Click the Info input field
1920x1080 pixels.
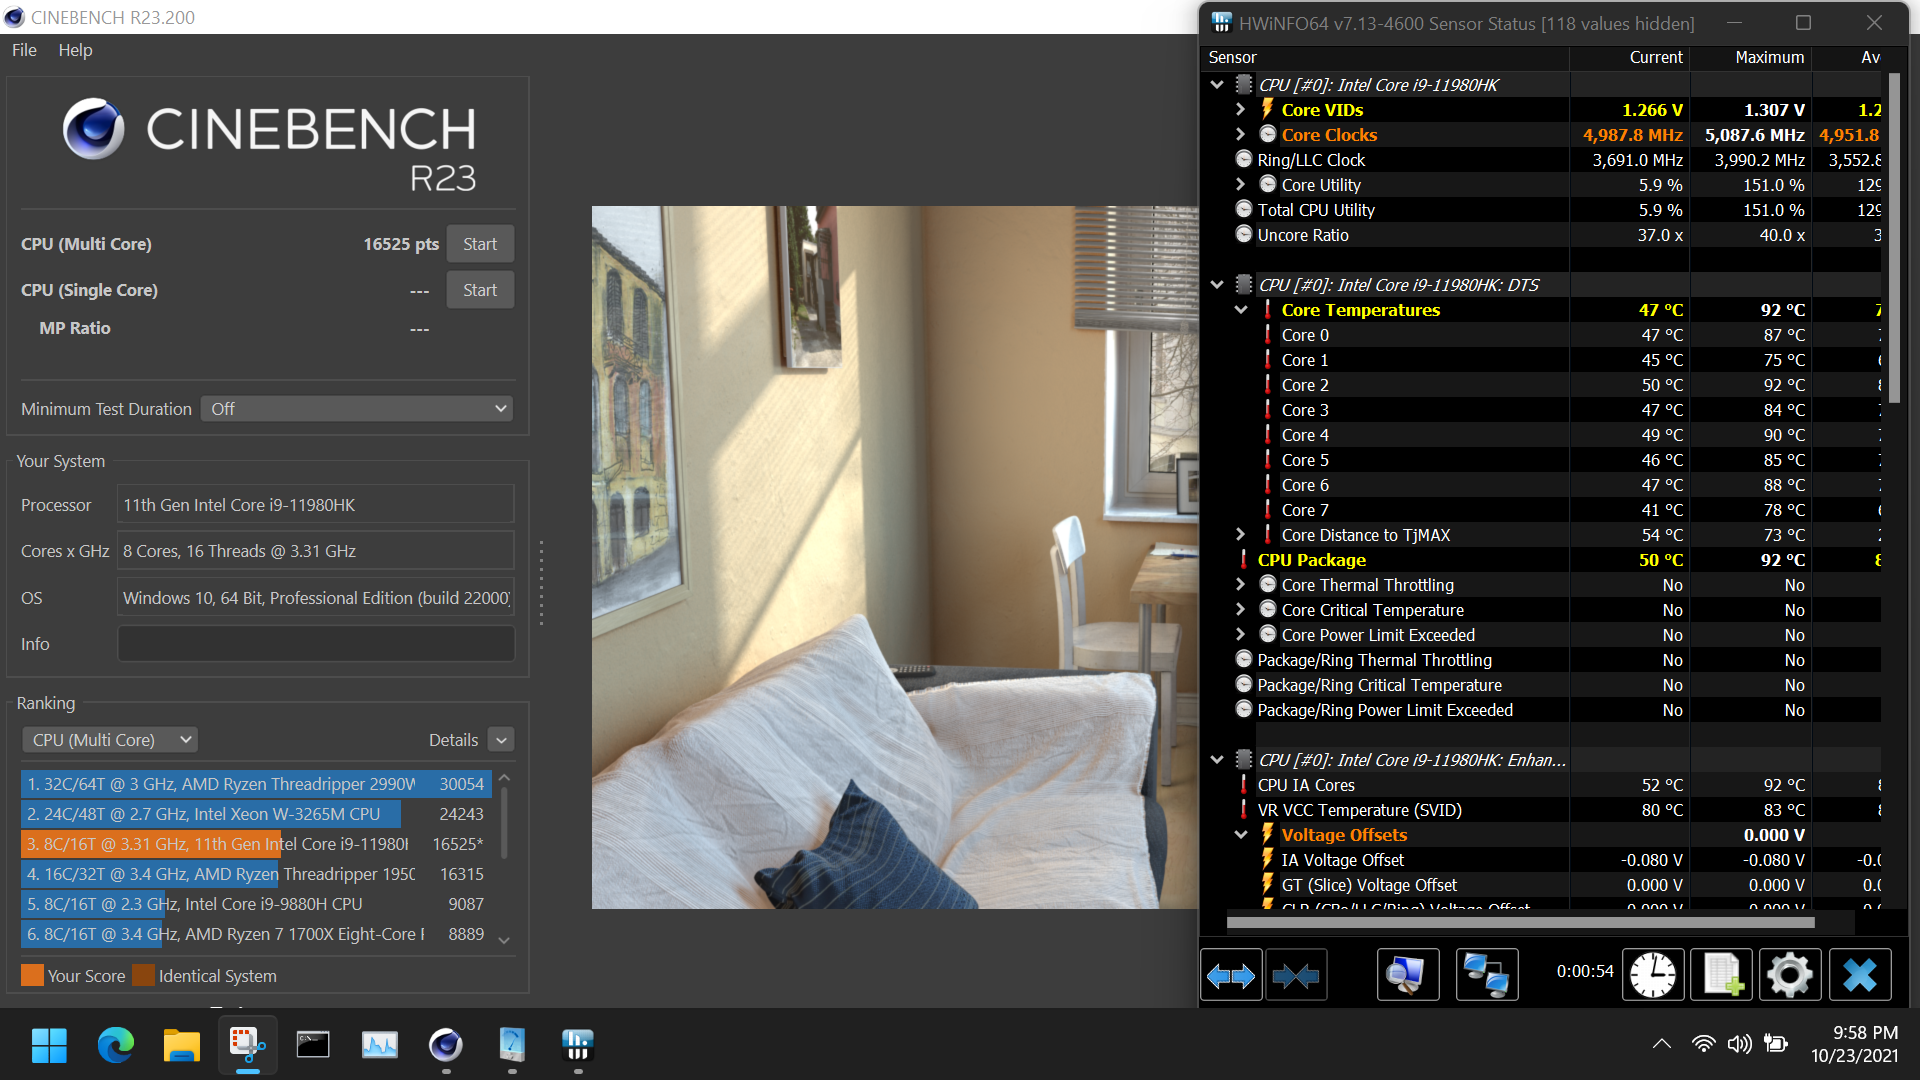[x=316, y=644]
